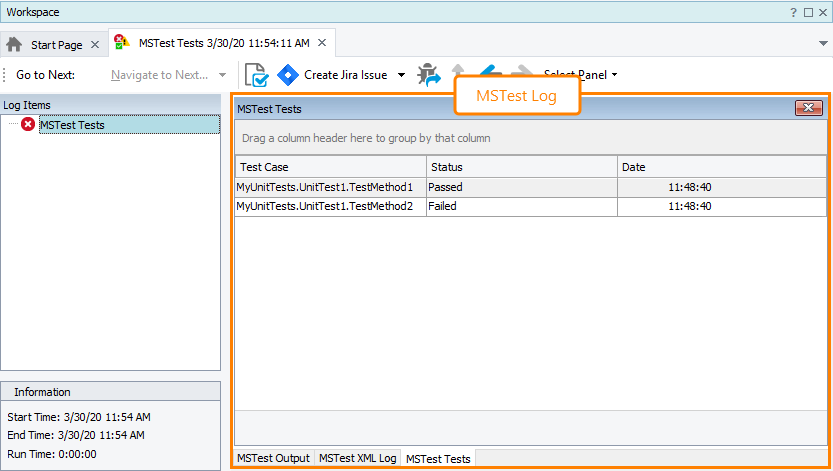The height and width of the screenshot is (471, 833).
Task: Close the MSTest Tests panel
Action: (808, 108)
